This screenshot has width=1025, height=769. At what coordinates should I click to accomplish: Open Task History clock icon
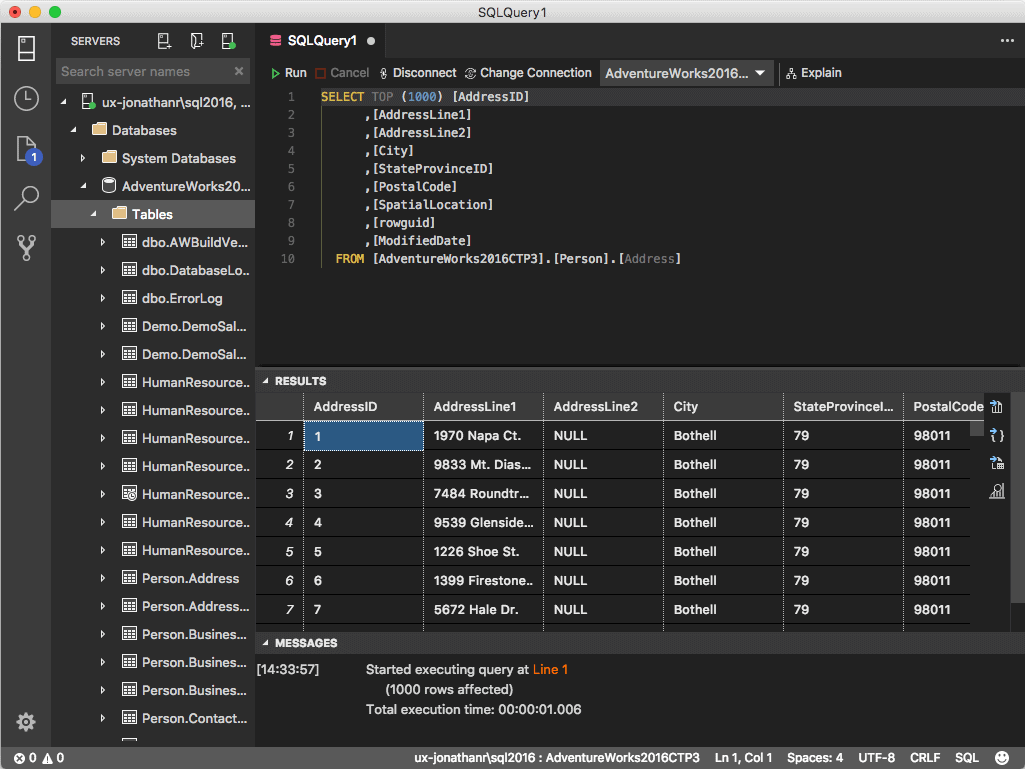[26, 99]
